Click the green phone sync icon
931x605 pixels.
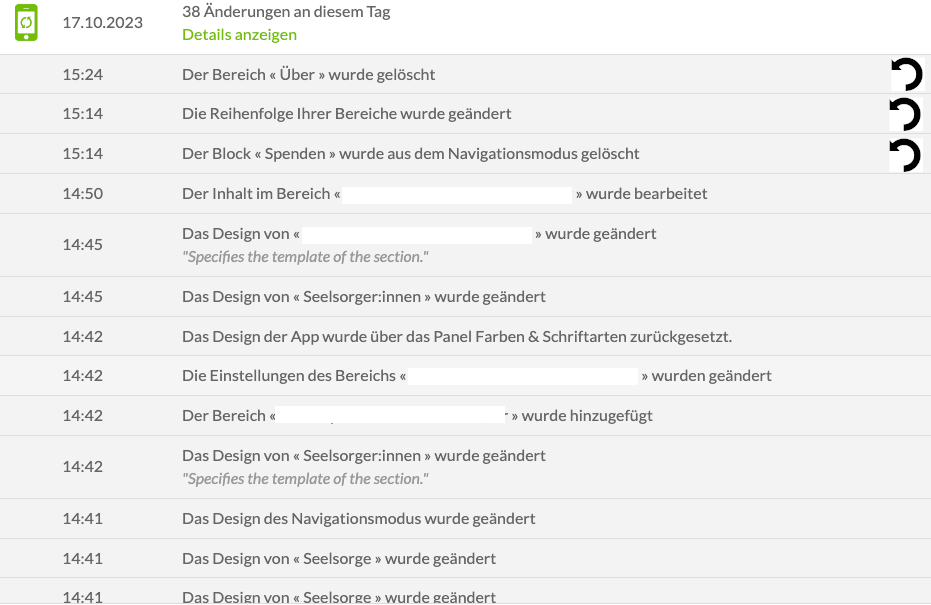tap(26, 23)
